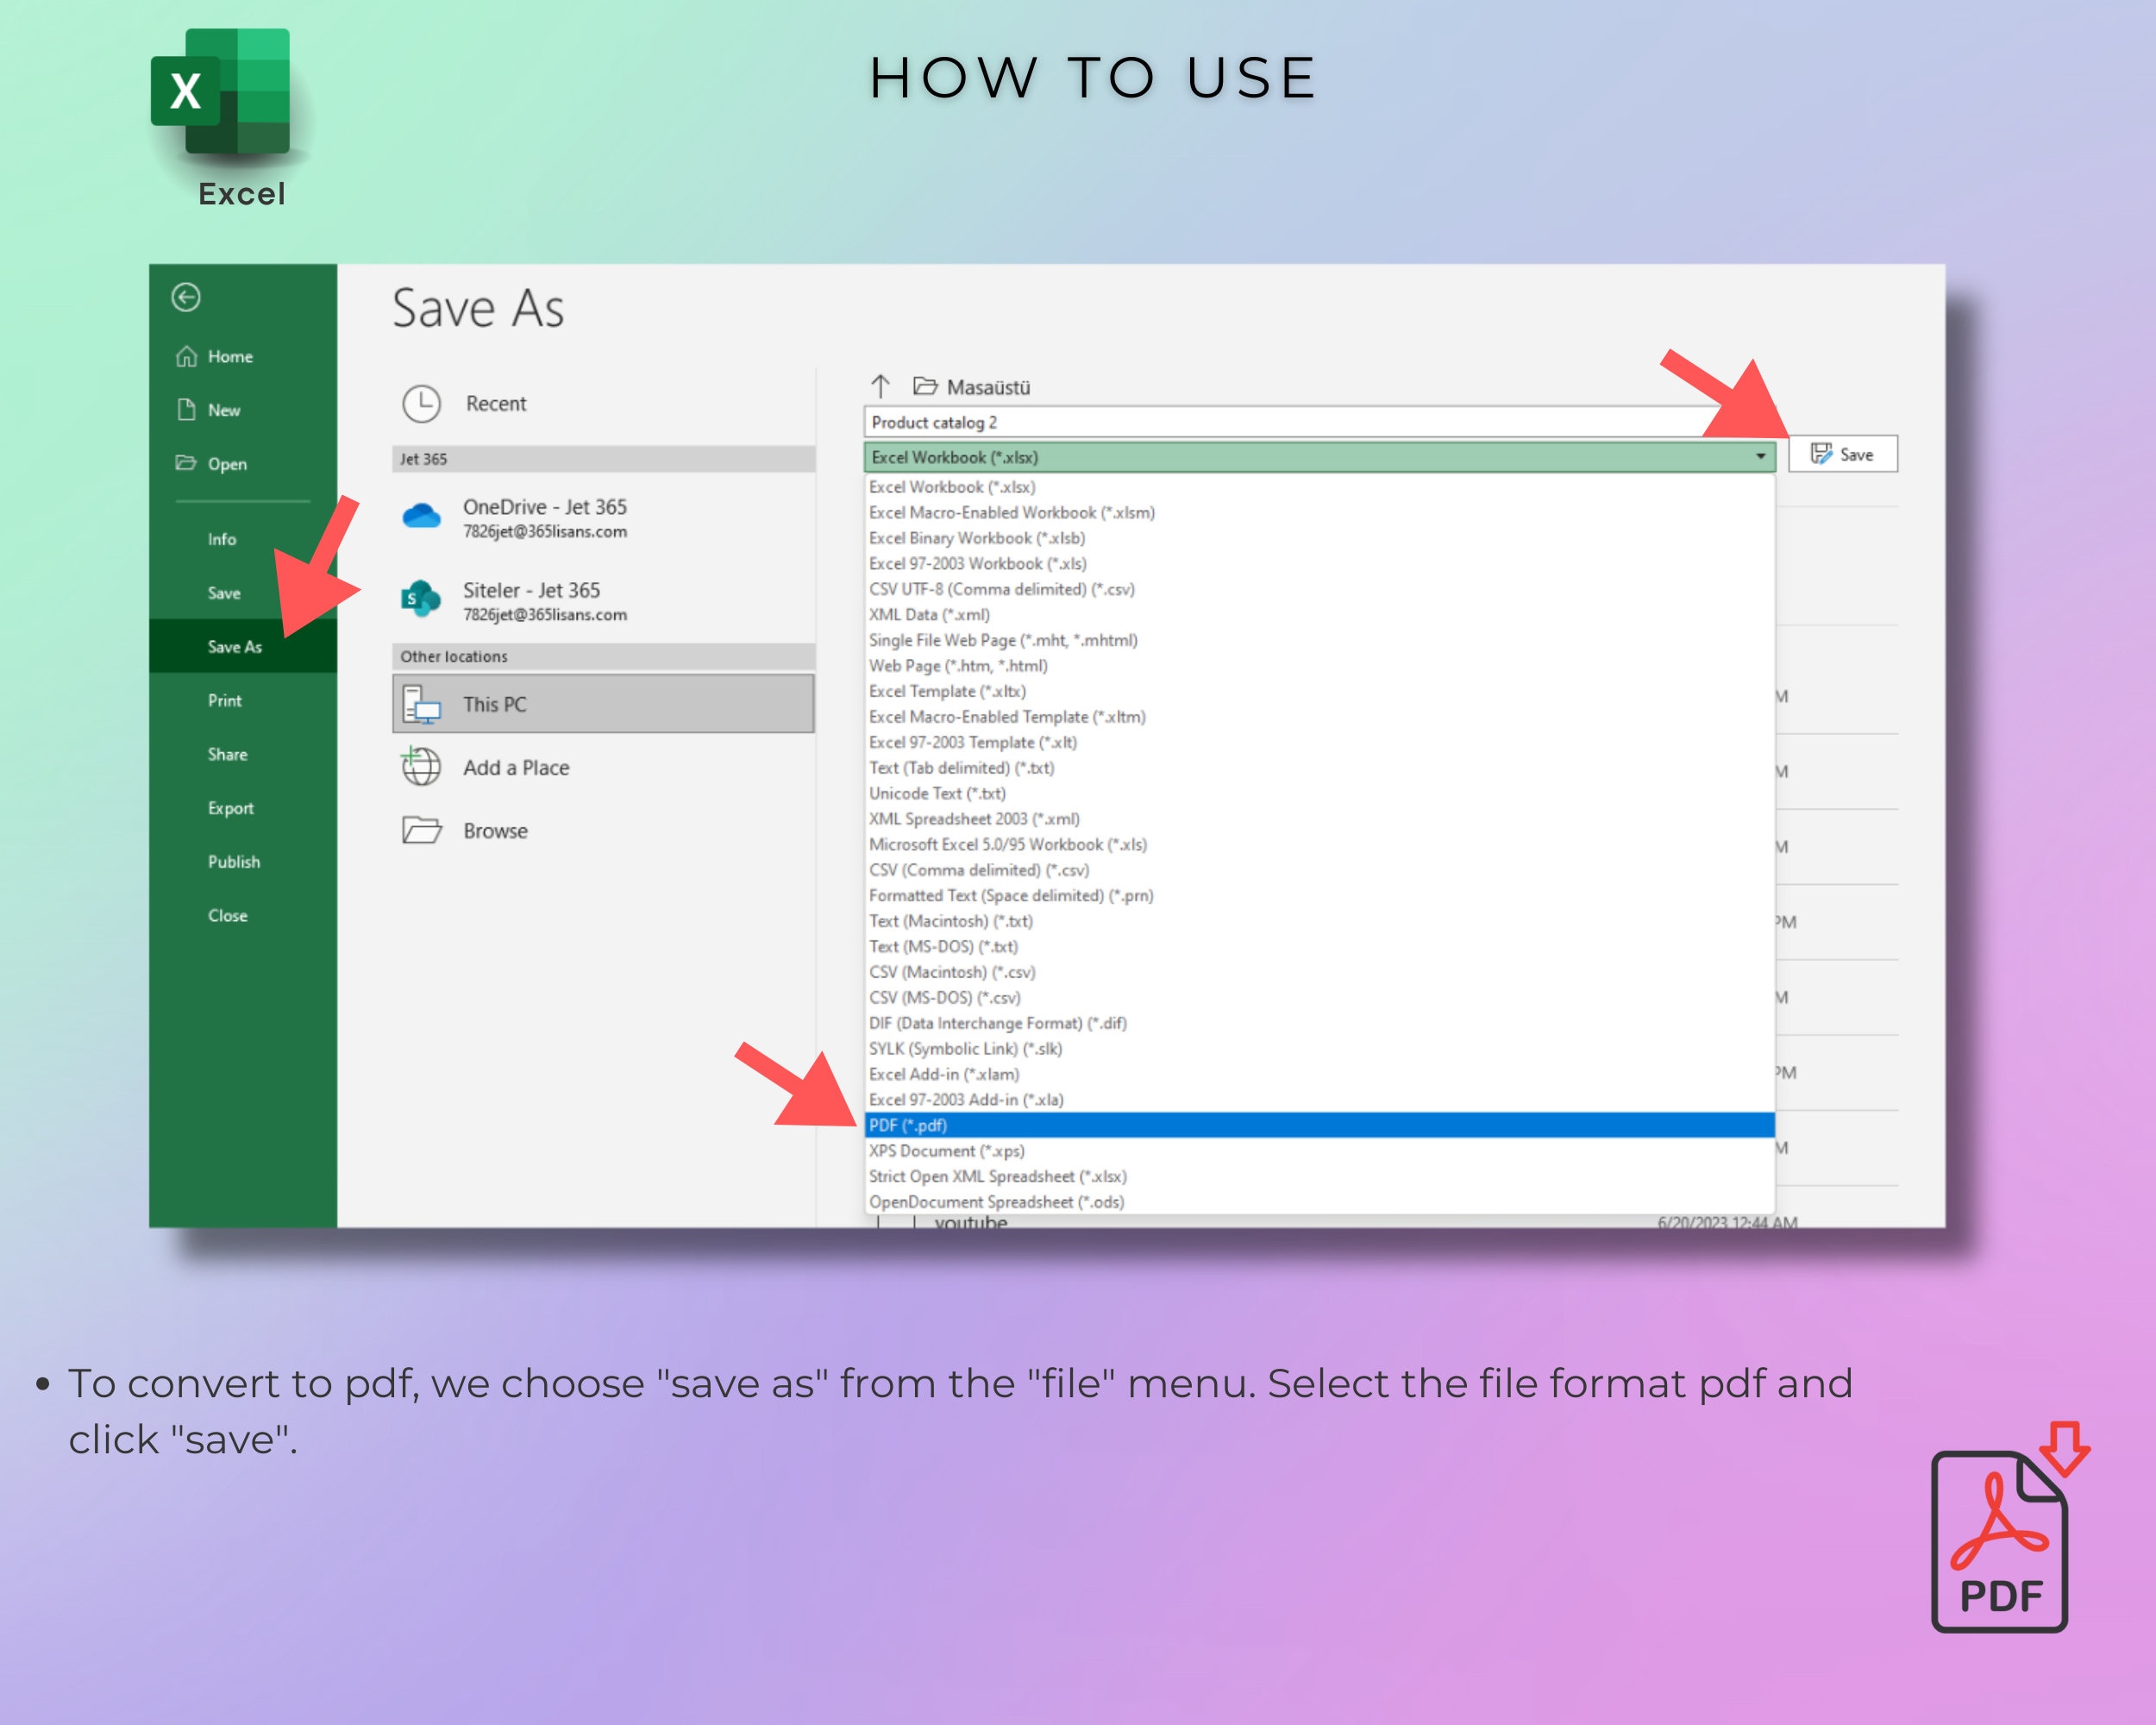Select the Home icon in the sidebar
2156x1725 pixels.
click(x=185, y=356)
